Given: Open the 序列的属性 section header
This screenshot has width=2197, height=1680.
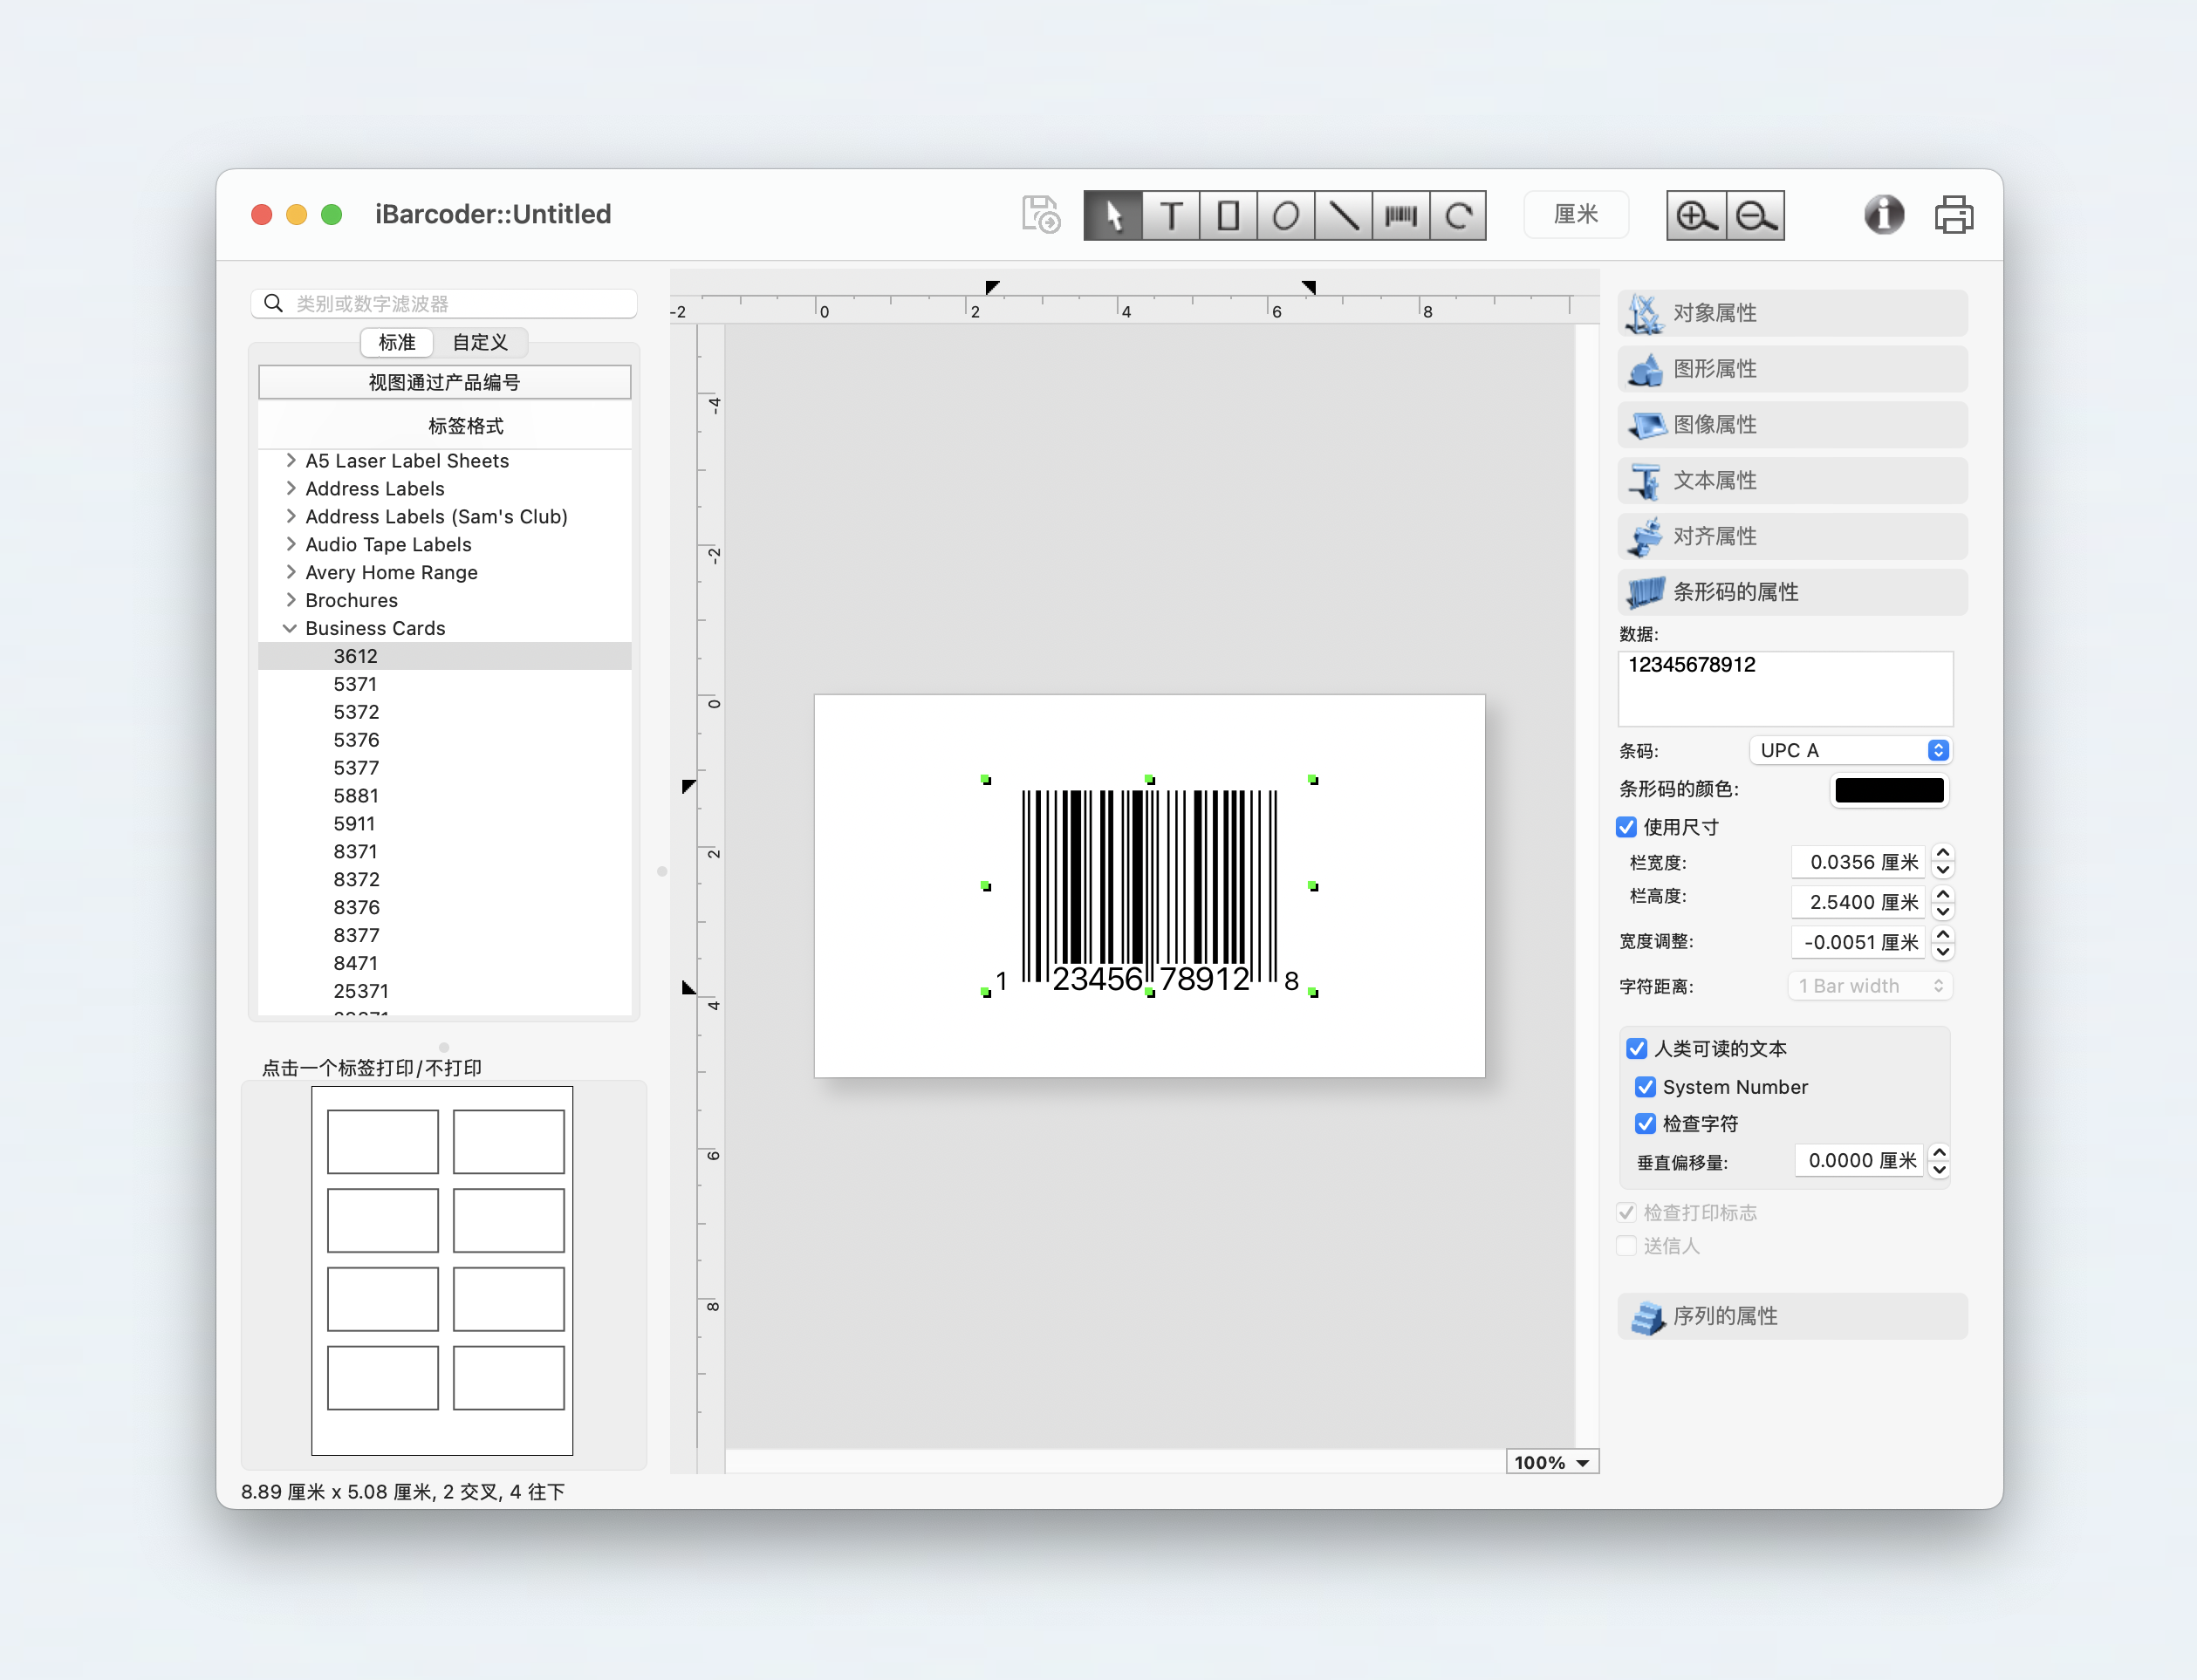Looking at the screenshot, I should point(1792,1317).
